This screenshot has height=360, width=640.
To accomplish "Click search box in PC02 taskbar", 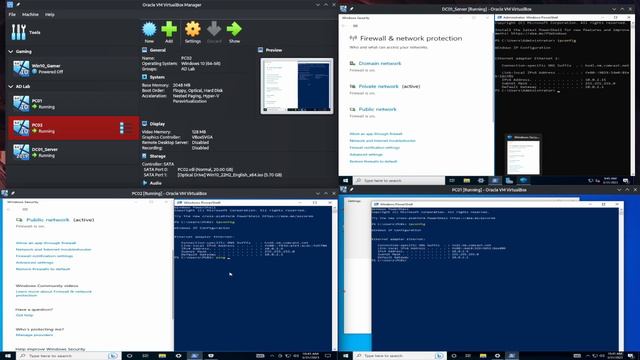I will (68, 356).
